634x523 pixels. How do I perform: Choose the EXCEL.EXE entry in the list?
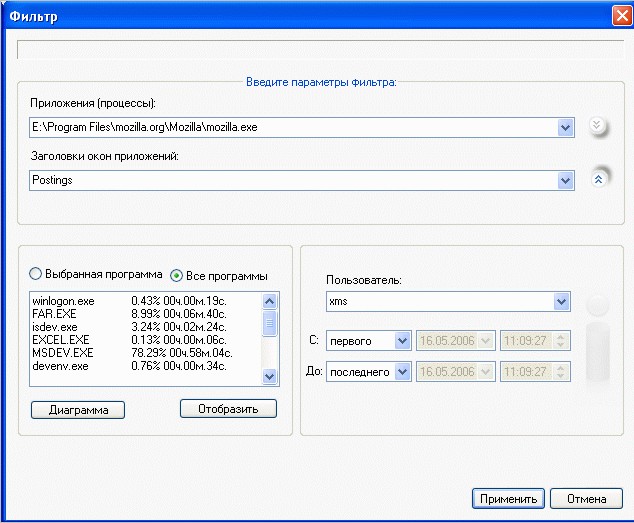(x=61, y=340)
